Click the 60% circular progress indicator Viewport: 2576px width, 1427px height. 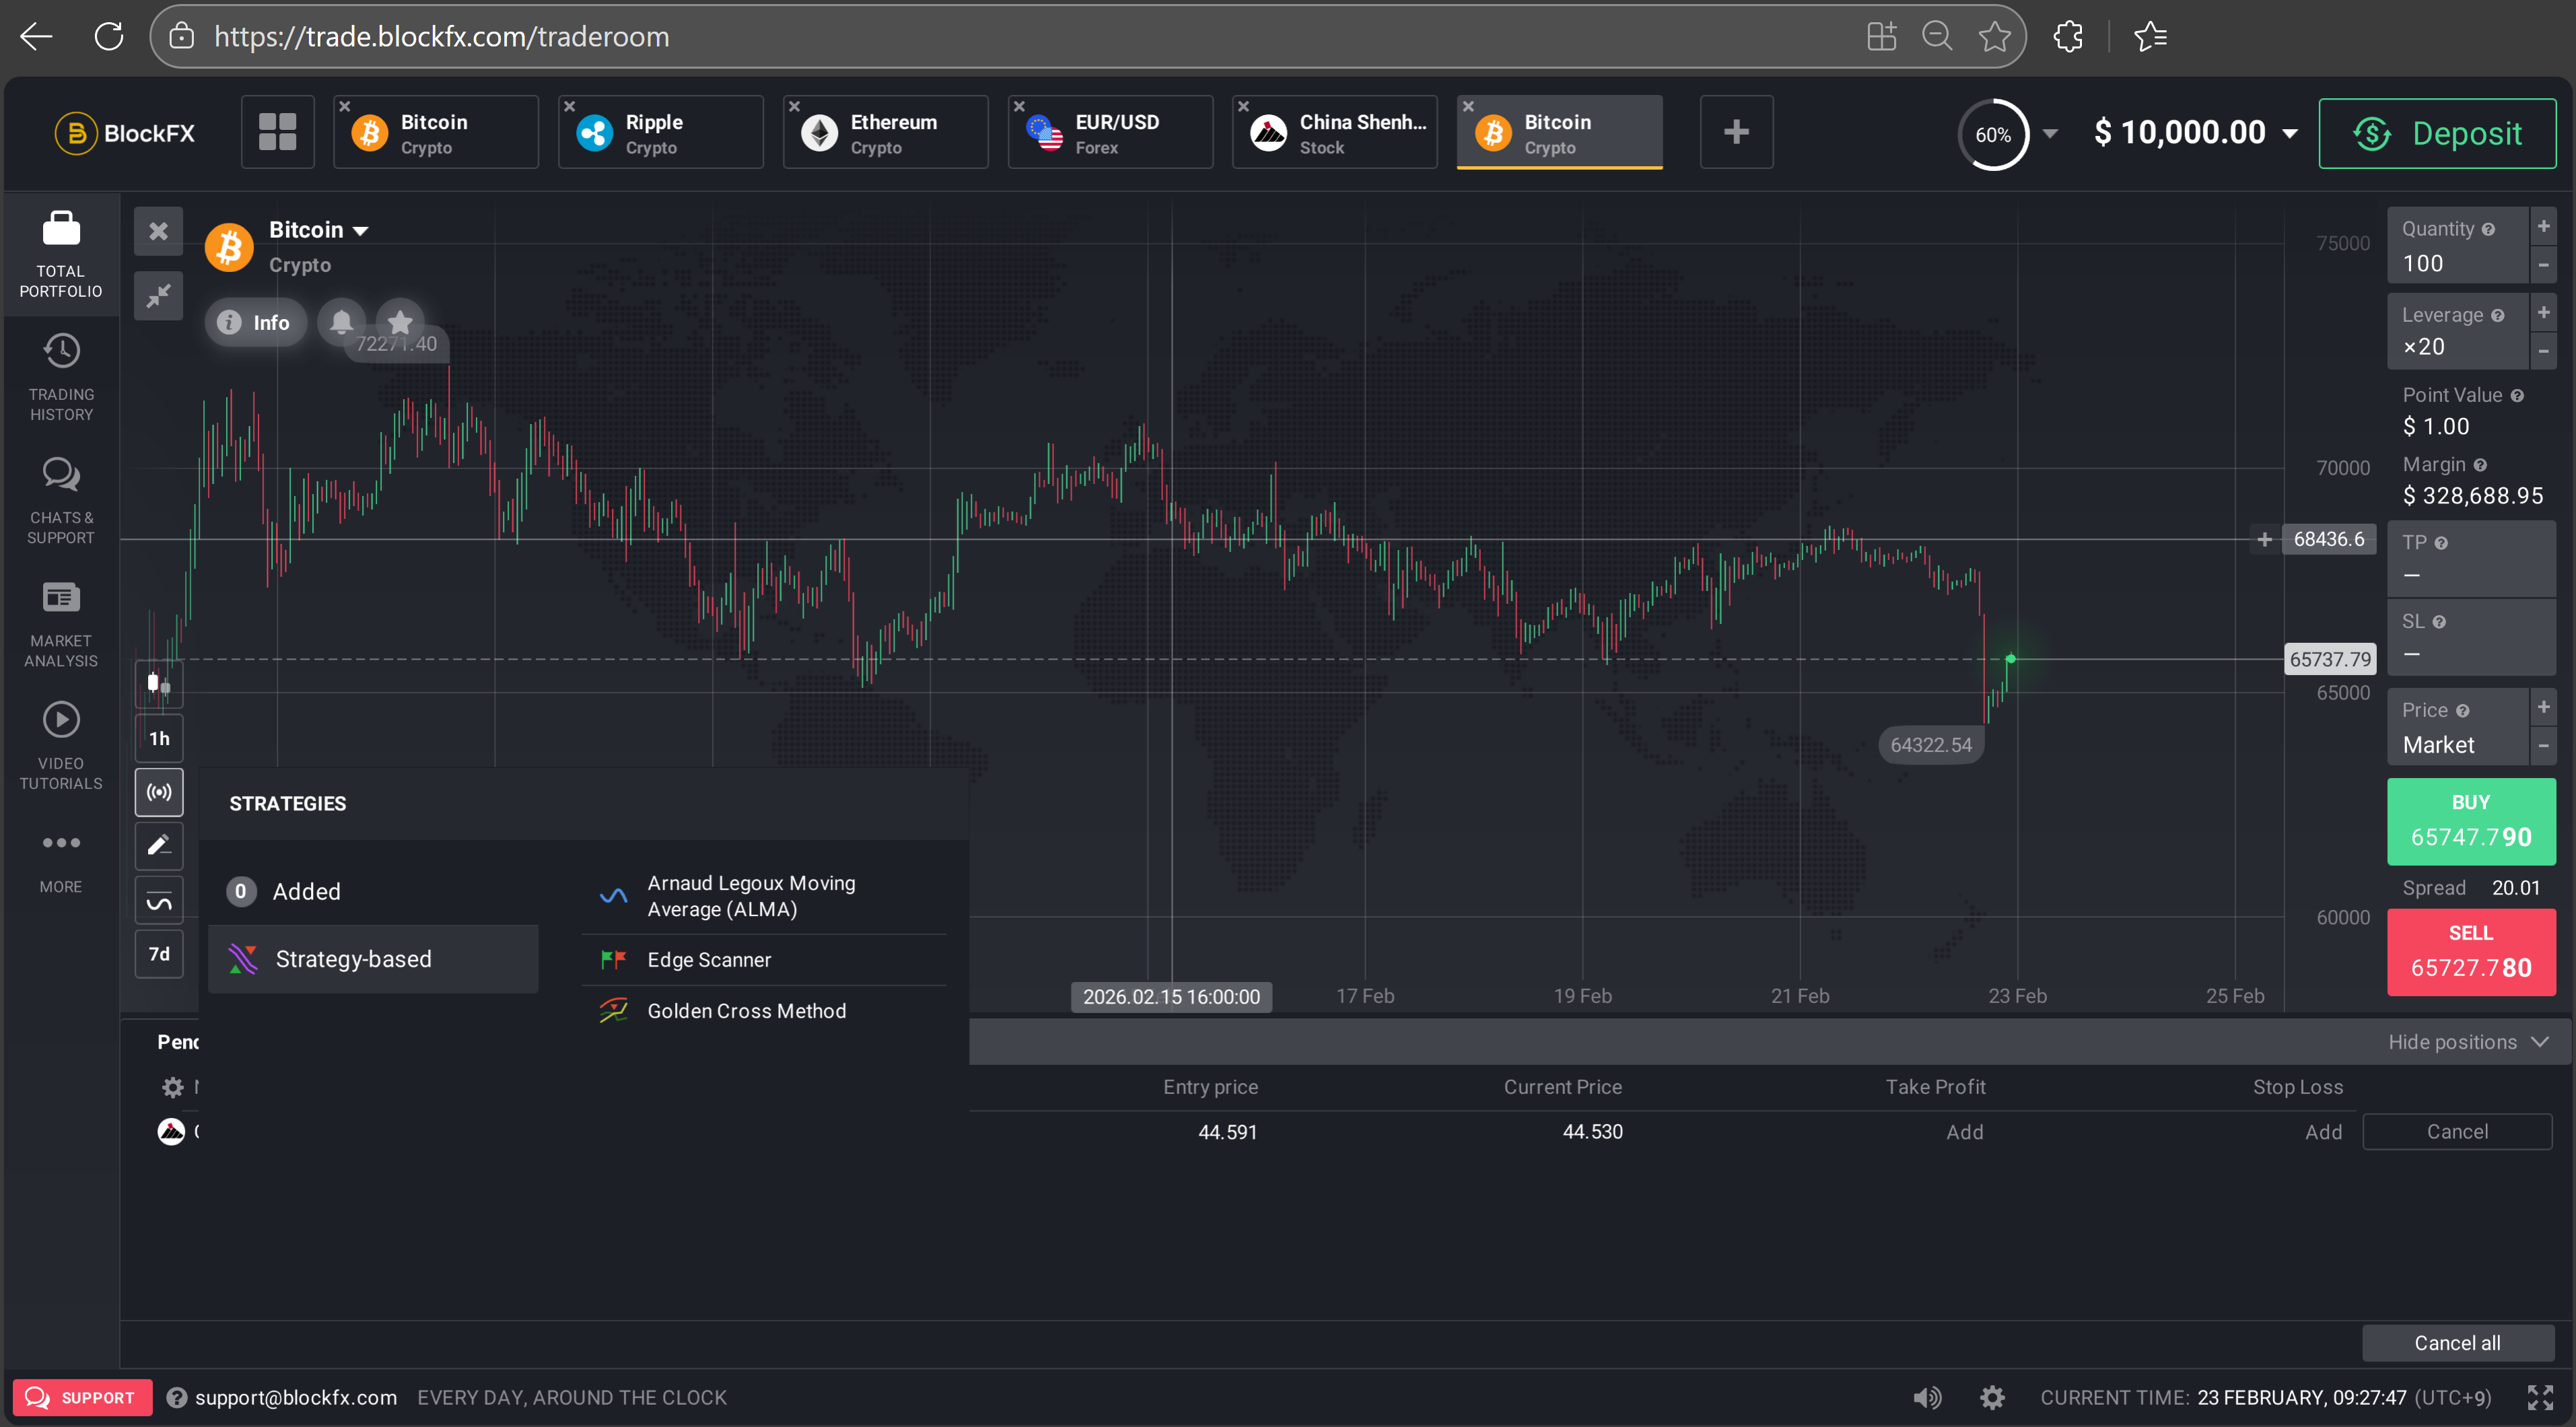(1993, 134)
